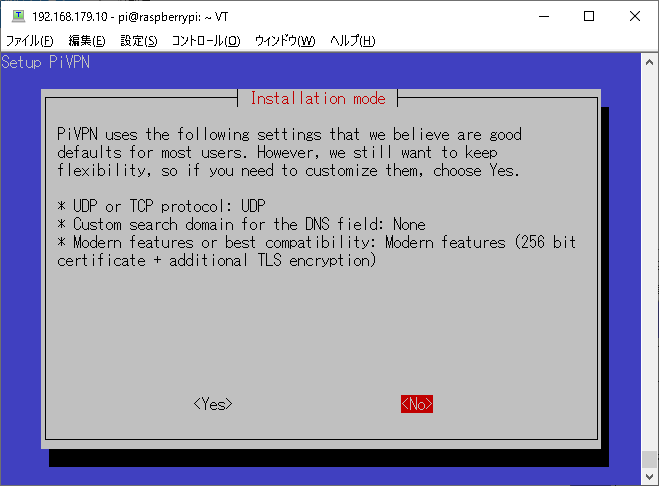Click the 'Setup PiVPN' header text

(45, 62)
